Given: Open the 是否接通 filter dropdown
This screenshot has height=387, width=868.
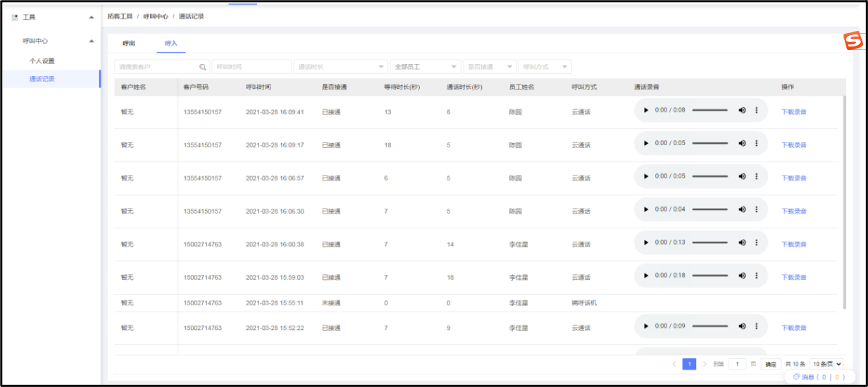Looking at the screenshot, I should coord(490,67).
